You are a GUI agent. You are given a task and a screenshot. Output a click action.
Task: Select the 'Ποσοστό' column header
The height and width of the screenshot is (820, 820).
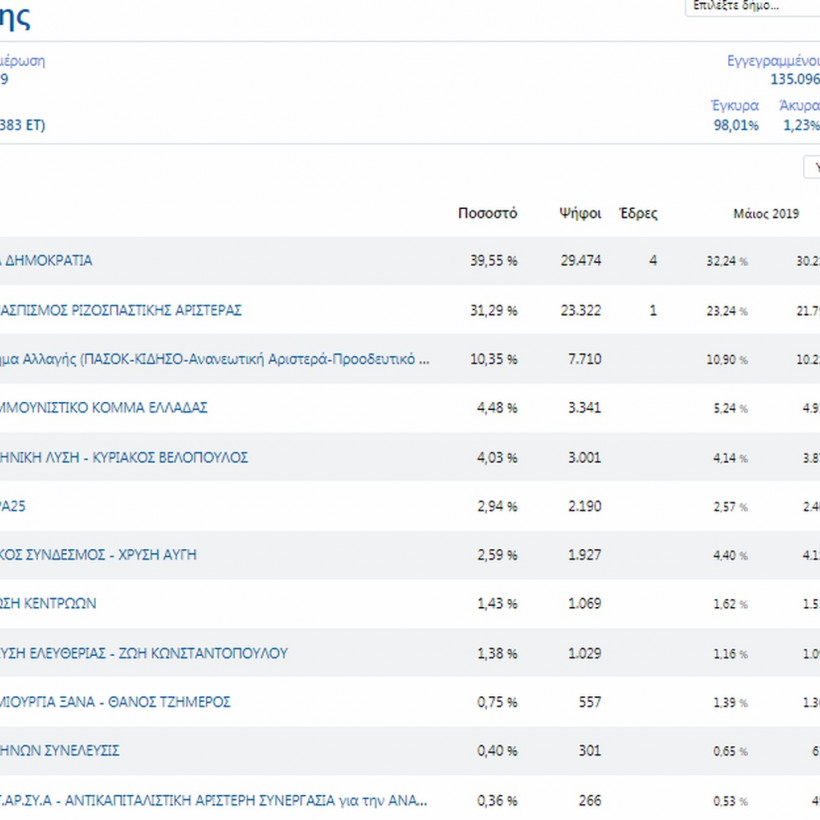click(487, 213)
